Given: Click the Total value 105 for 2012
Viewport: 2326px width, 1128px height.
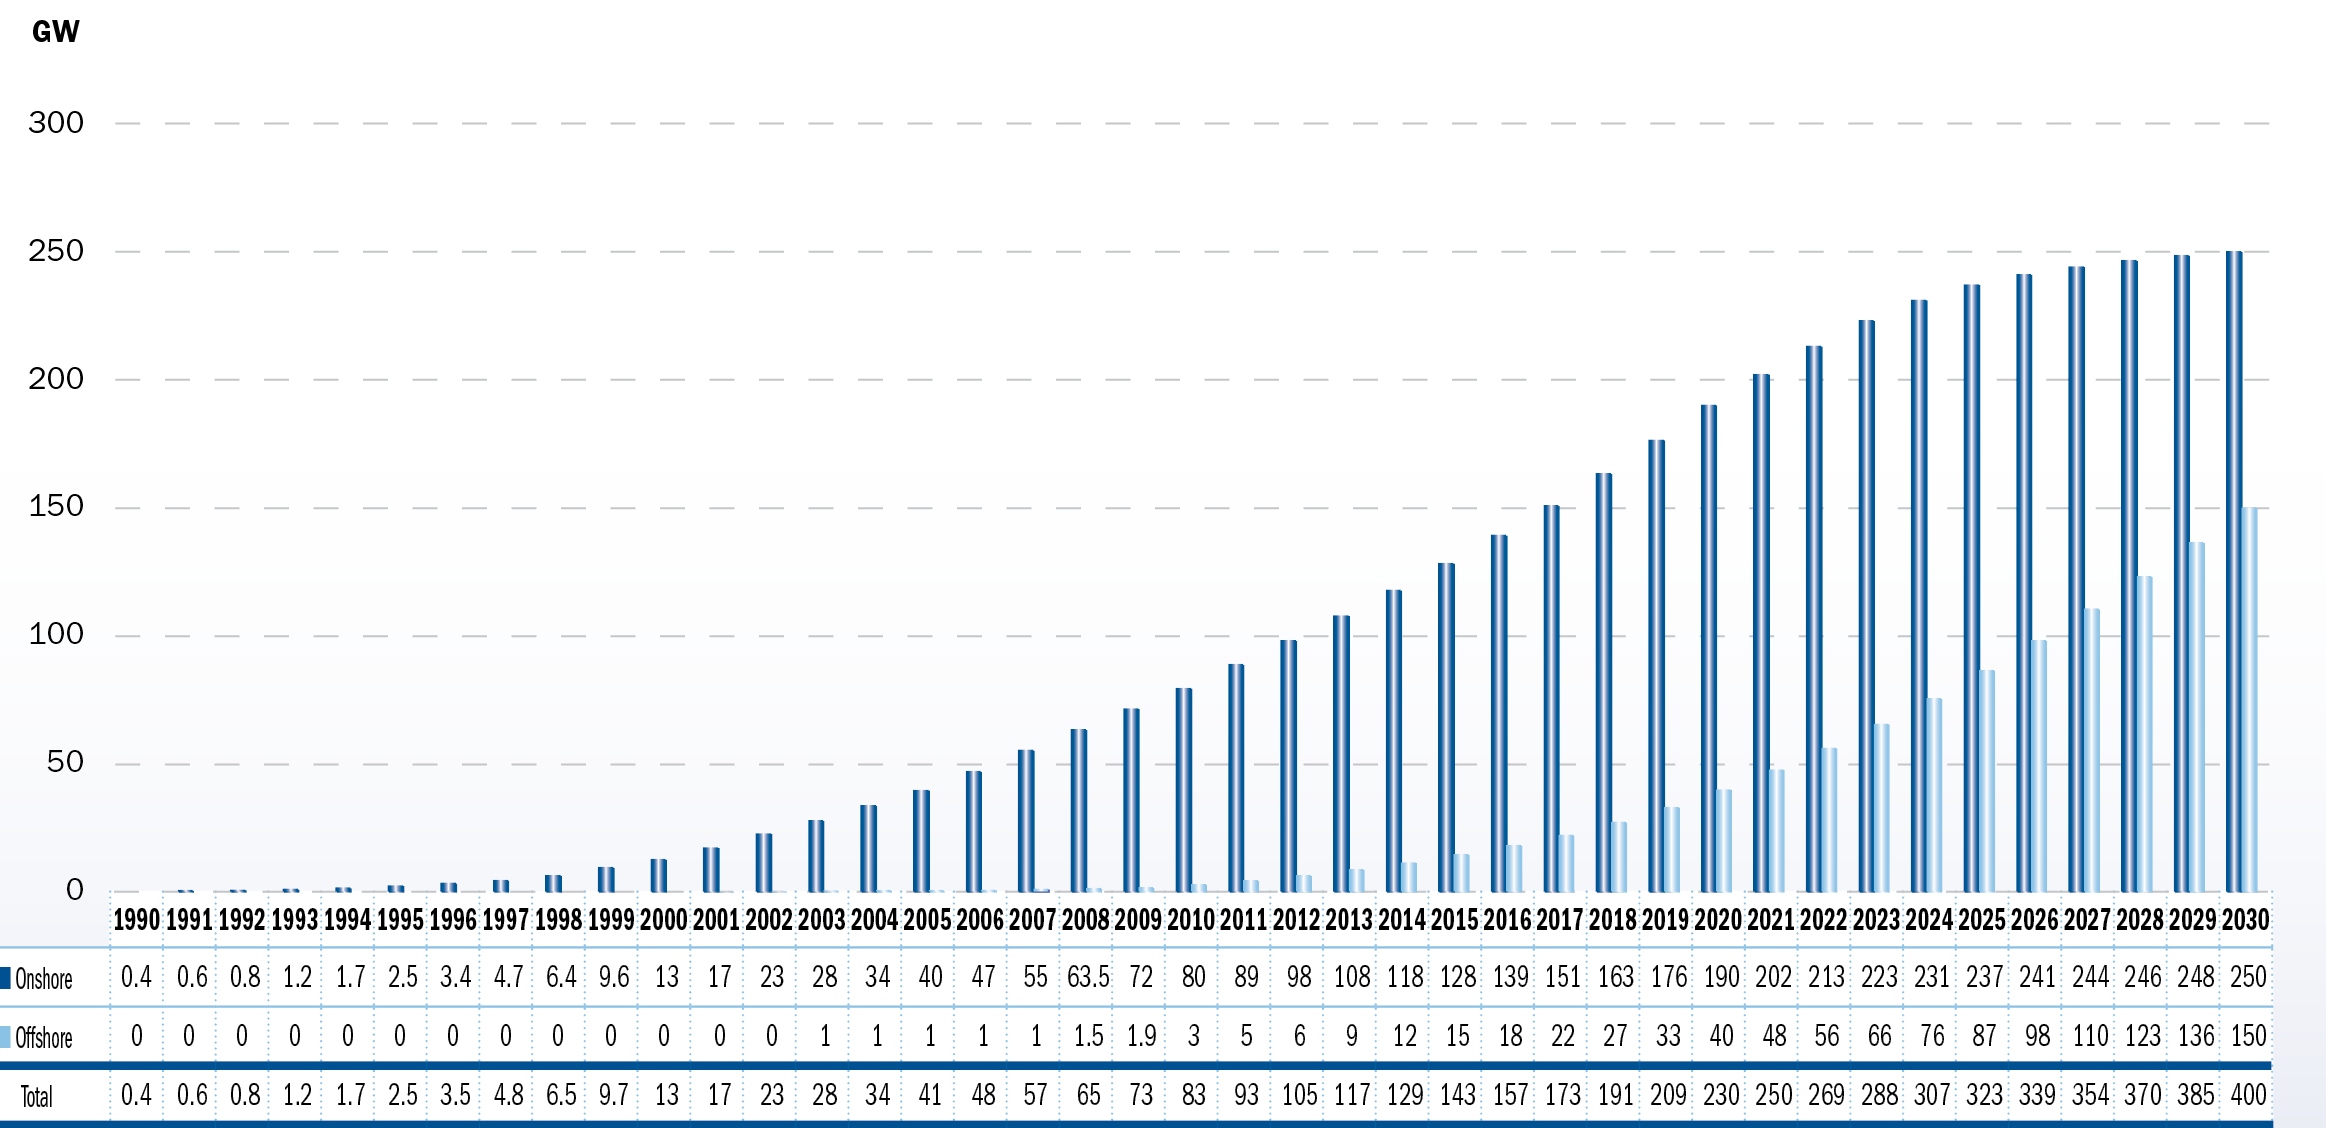Looking at the screenshot, I should tap(1299, 1095).
